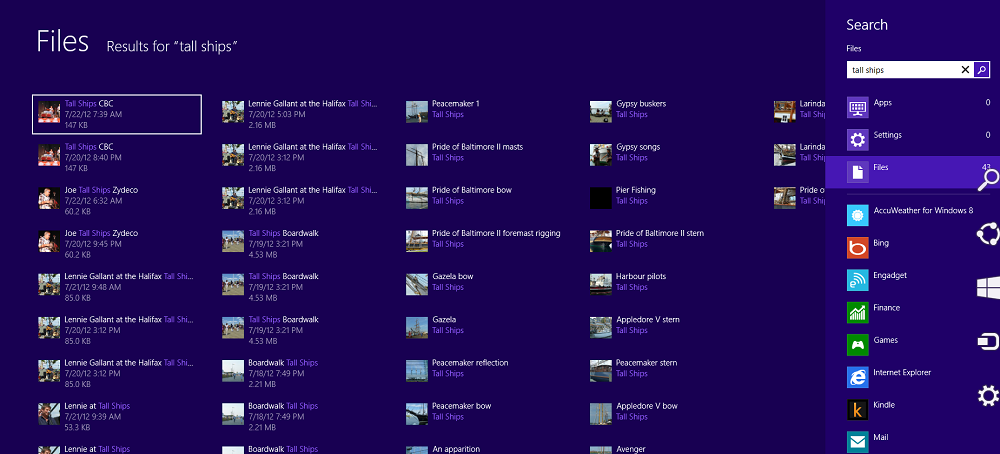This screenshot has height=454, width=1000.
Task: Click the Appledore V stern thumbnail
Action: [601, 327]
